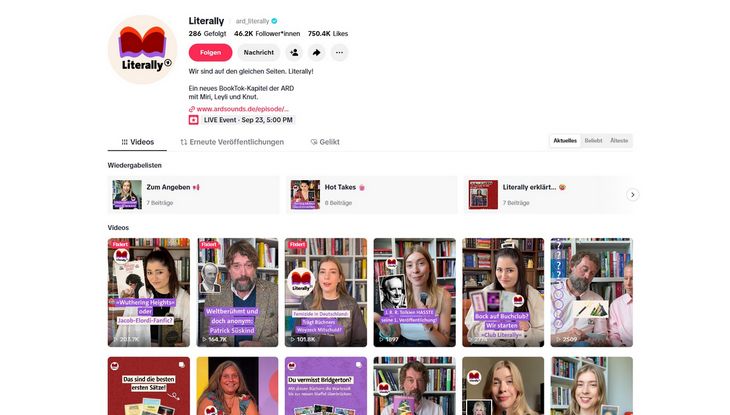The image size is (730, 415).
Task: Send a message via Nachricht button
Action: point(259,53)
